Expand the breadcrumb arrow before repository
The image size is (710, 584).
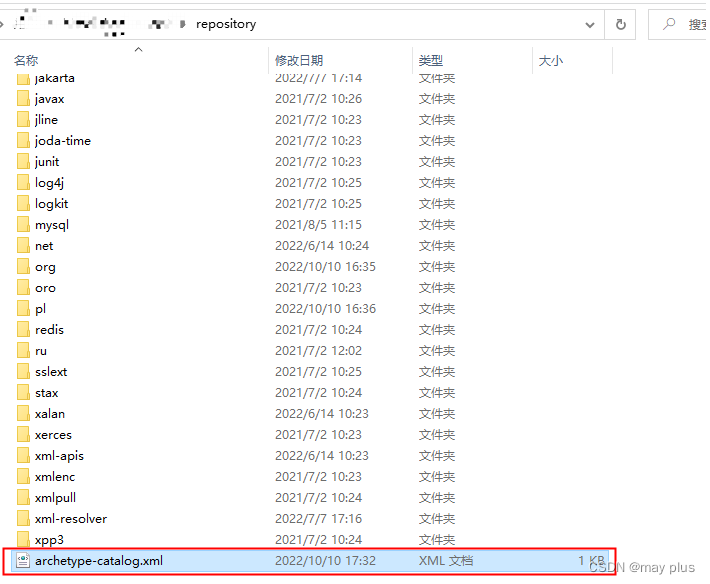pos(182,24)
